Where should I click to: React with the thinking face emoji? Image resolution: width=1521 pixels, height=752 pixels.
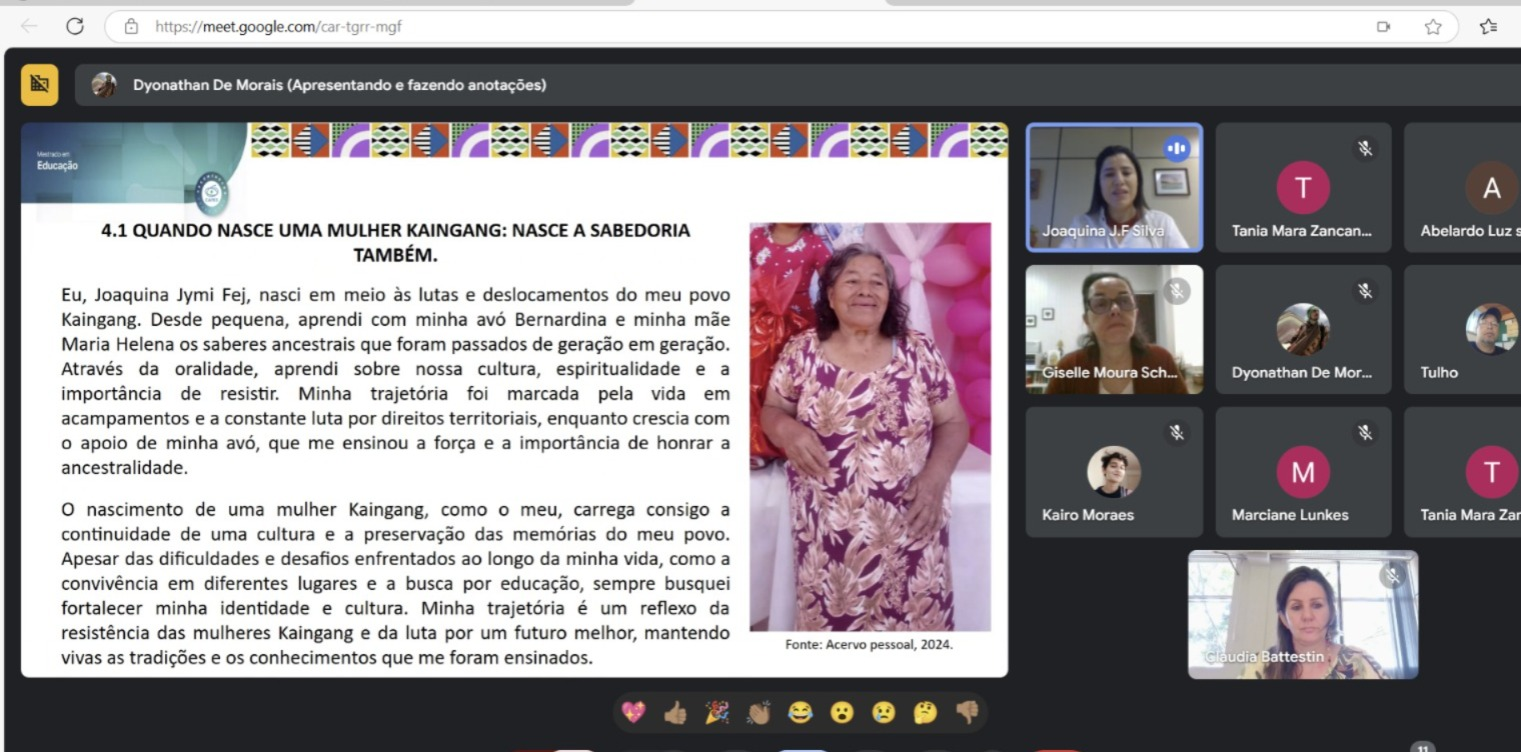pos(925,712)
